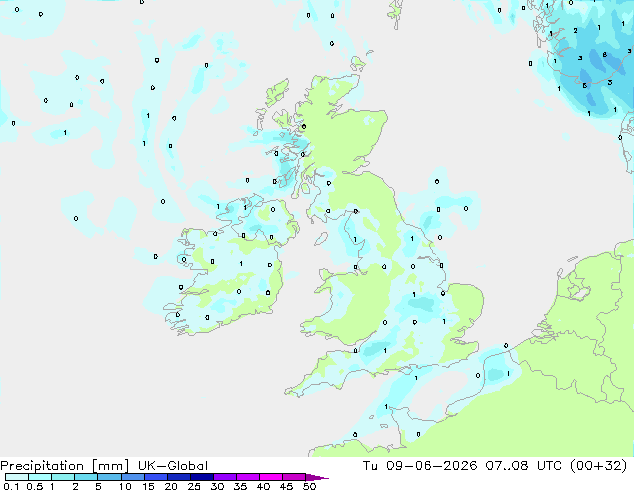Screen dimensions: 634x490
Task: Pick the 15–20 mm legend swatch
Action: (x=156, y=477)
